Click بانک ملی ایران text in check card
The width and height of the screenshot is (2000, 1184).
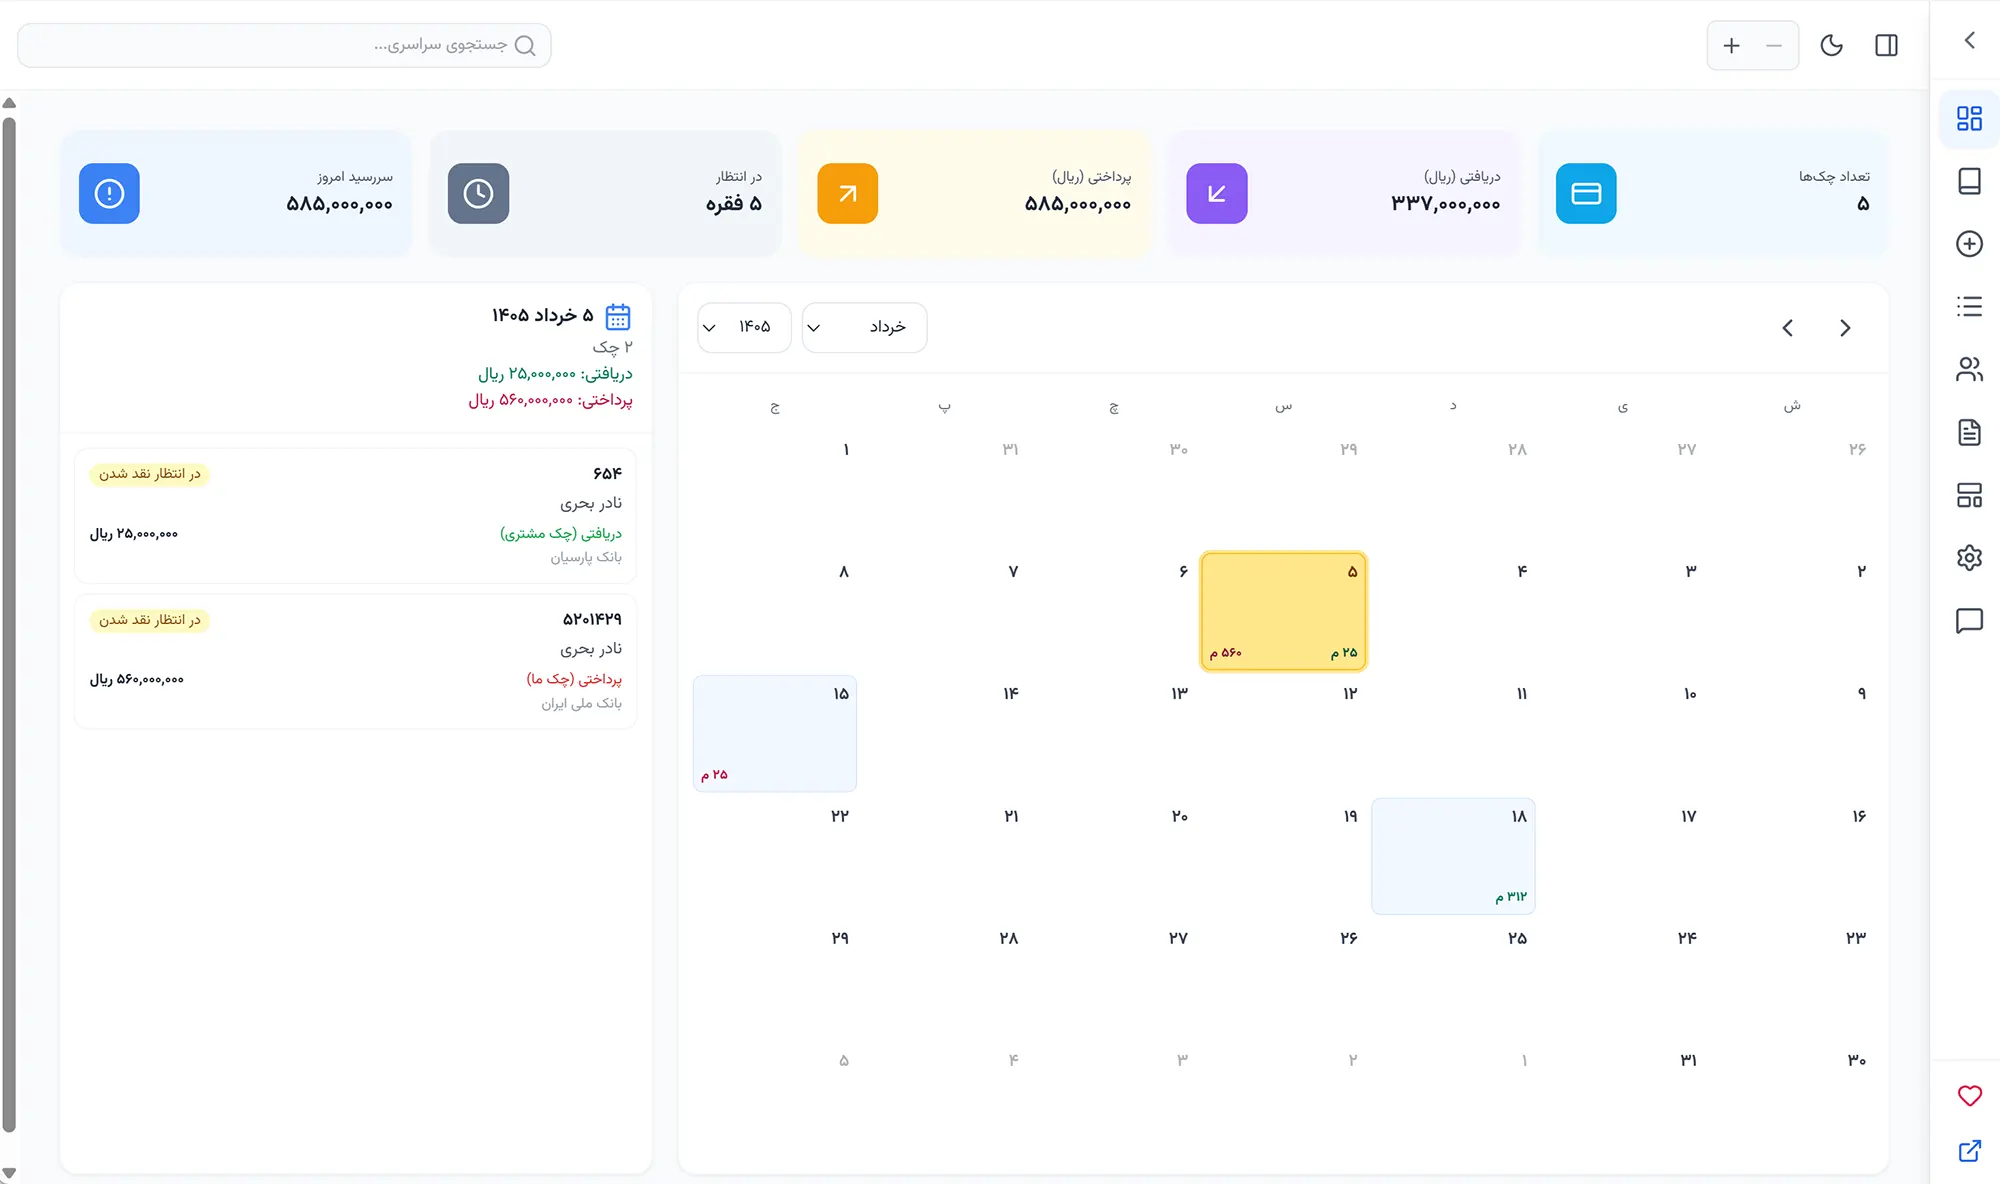(581, 703)
